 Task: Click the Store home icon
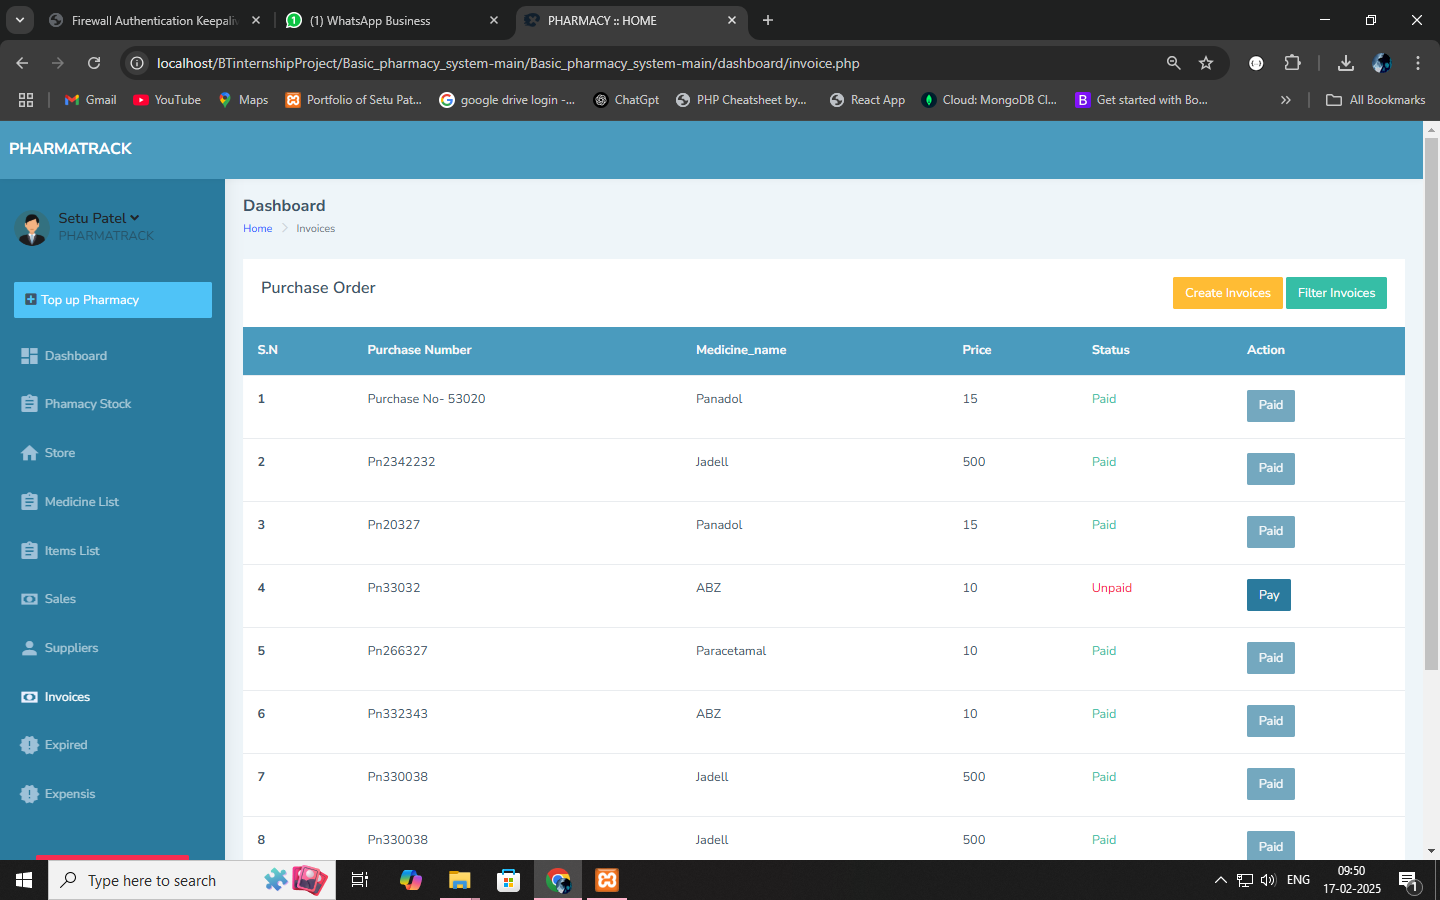coord(29,453)
